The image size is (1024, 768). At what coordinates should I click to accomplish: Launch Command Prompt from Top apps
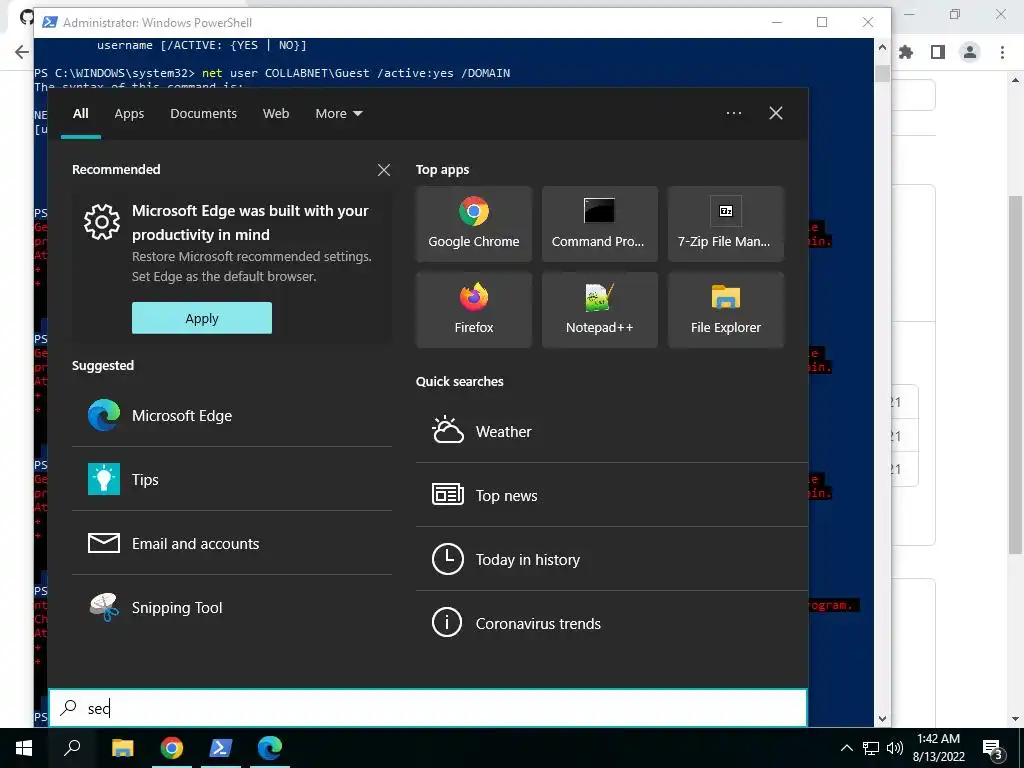(599, 224)
